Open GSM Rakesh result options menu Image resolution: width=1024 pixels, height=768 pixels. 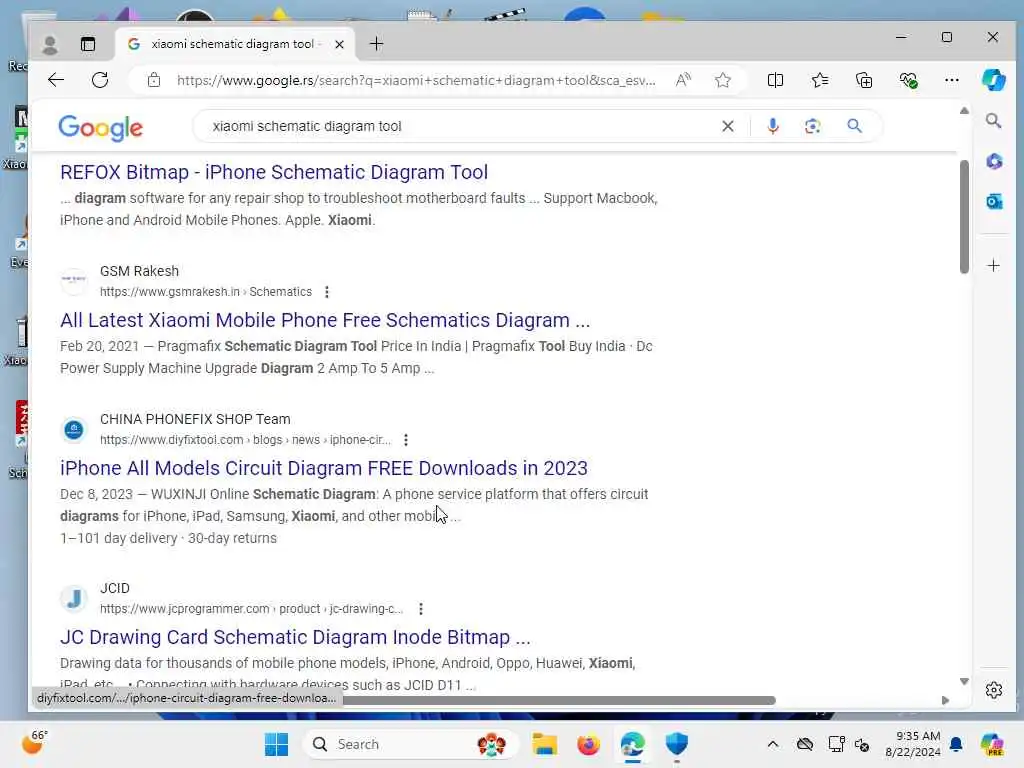point(327,292)
